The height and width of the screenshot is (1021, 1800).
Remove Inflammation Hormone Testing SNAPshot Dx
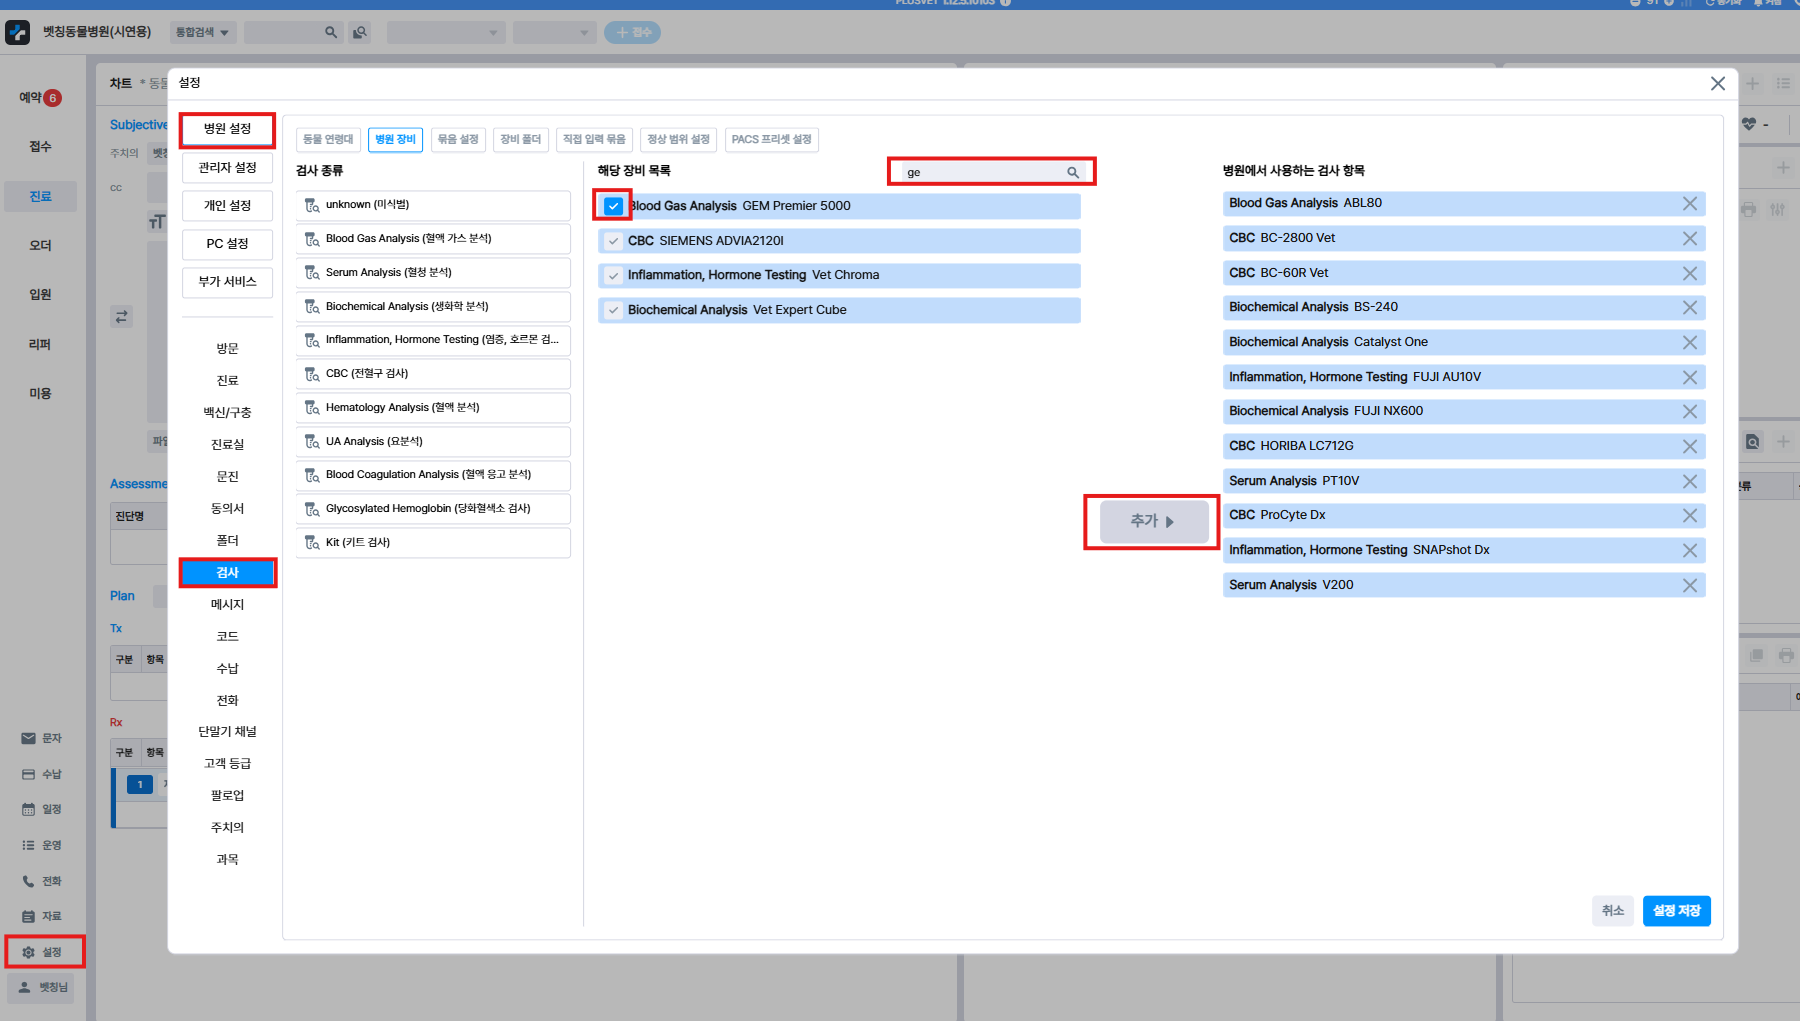[1690, 550]
